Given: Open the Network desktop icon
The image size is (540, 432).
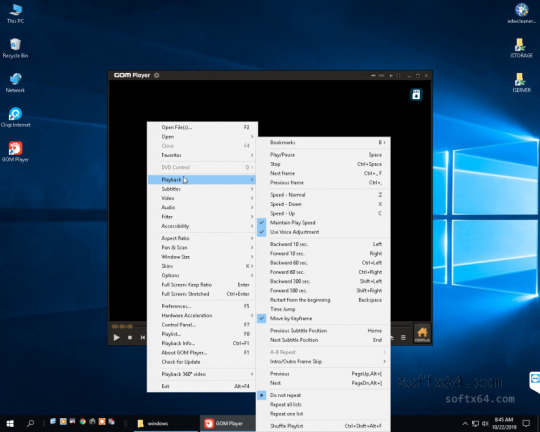Looking at the screenshot, I should pos(15,83).
